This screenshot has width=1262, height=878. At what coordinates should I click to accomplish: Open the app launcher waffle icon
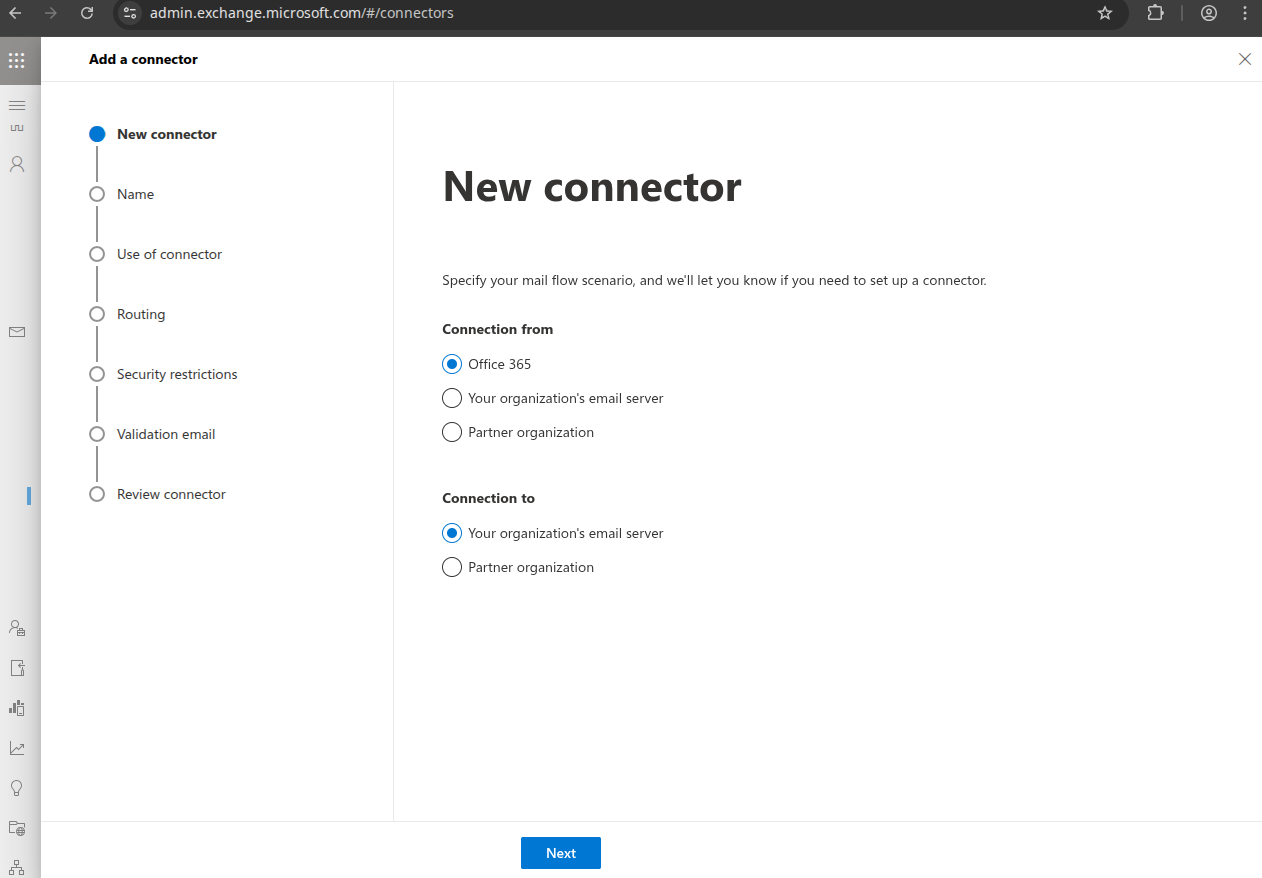tap(17, 60)
